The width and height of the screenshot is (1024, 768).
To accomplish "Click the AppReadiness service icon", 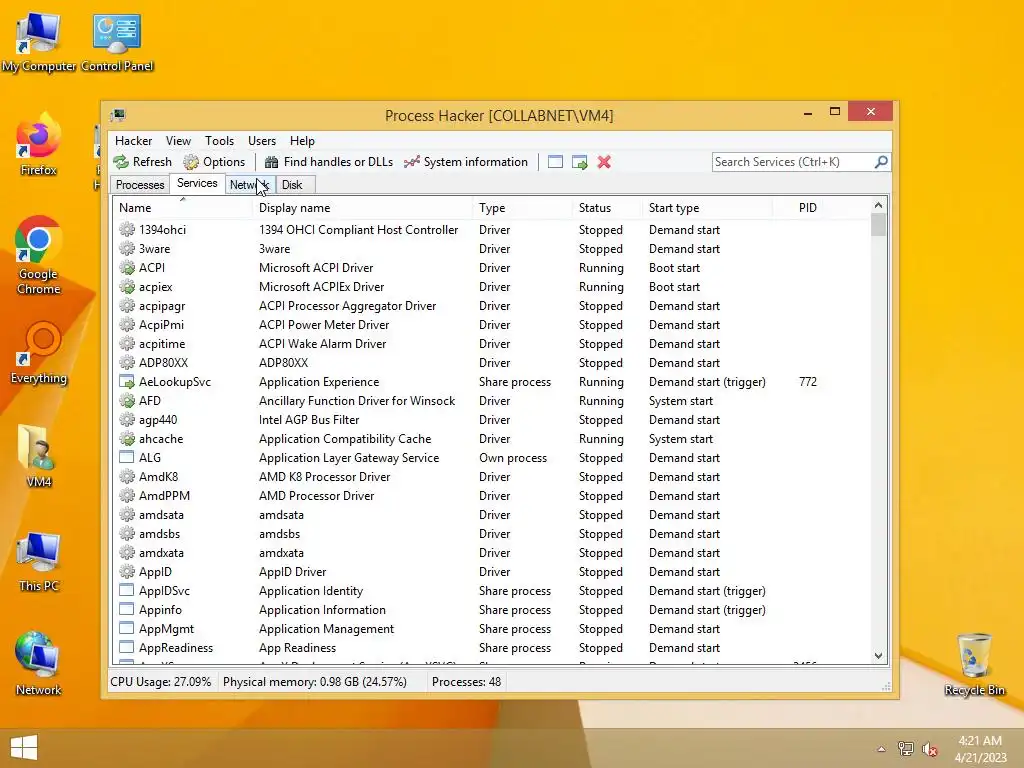I will tap(127, 647).
